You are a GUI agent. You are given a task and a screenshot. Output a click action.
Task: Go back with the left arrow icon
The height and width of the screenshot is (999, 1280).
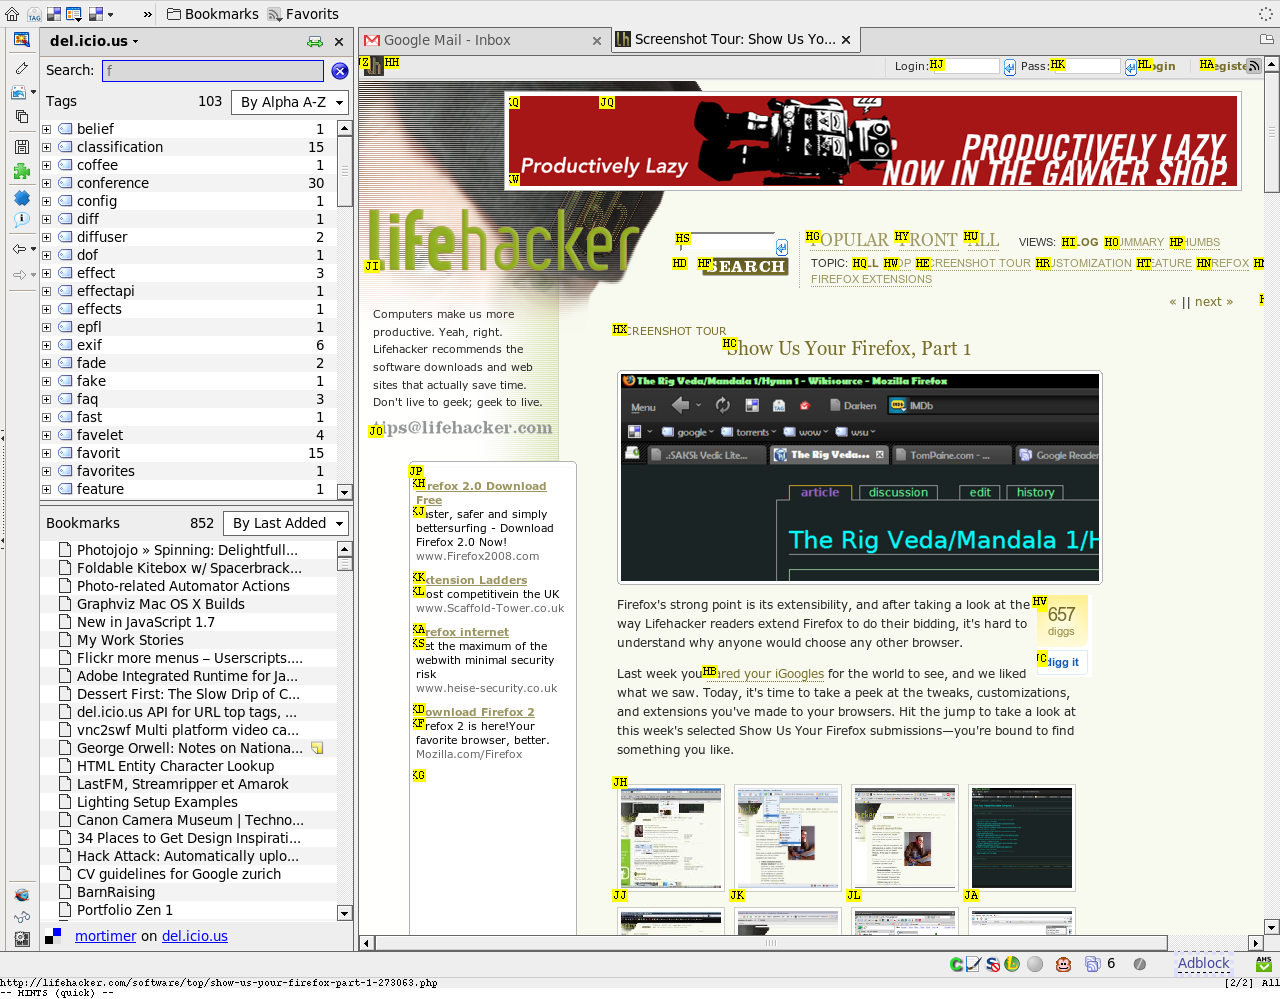19,248
